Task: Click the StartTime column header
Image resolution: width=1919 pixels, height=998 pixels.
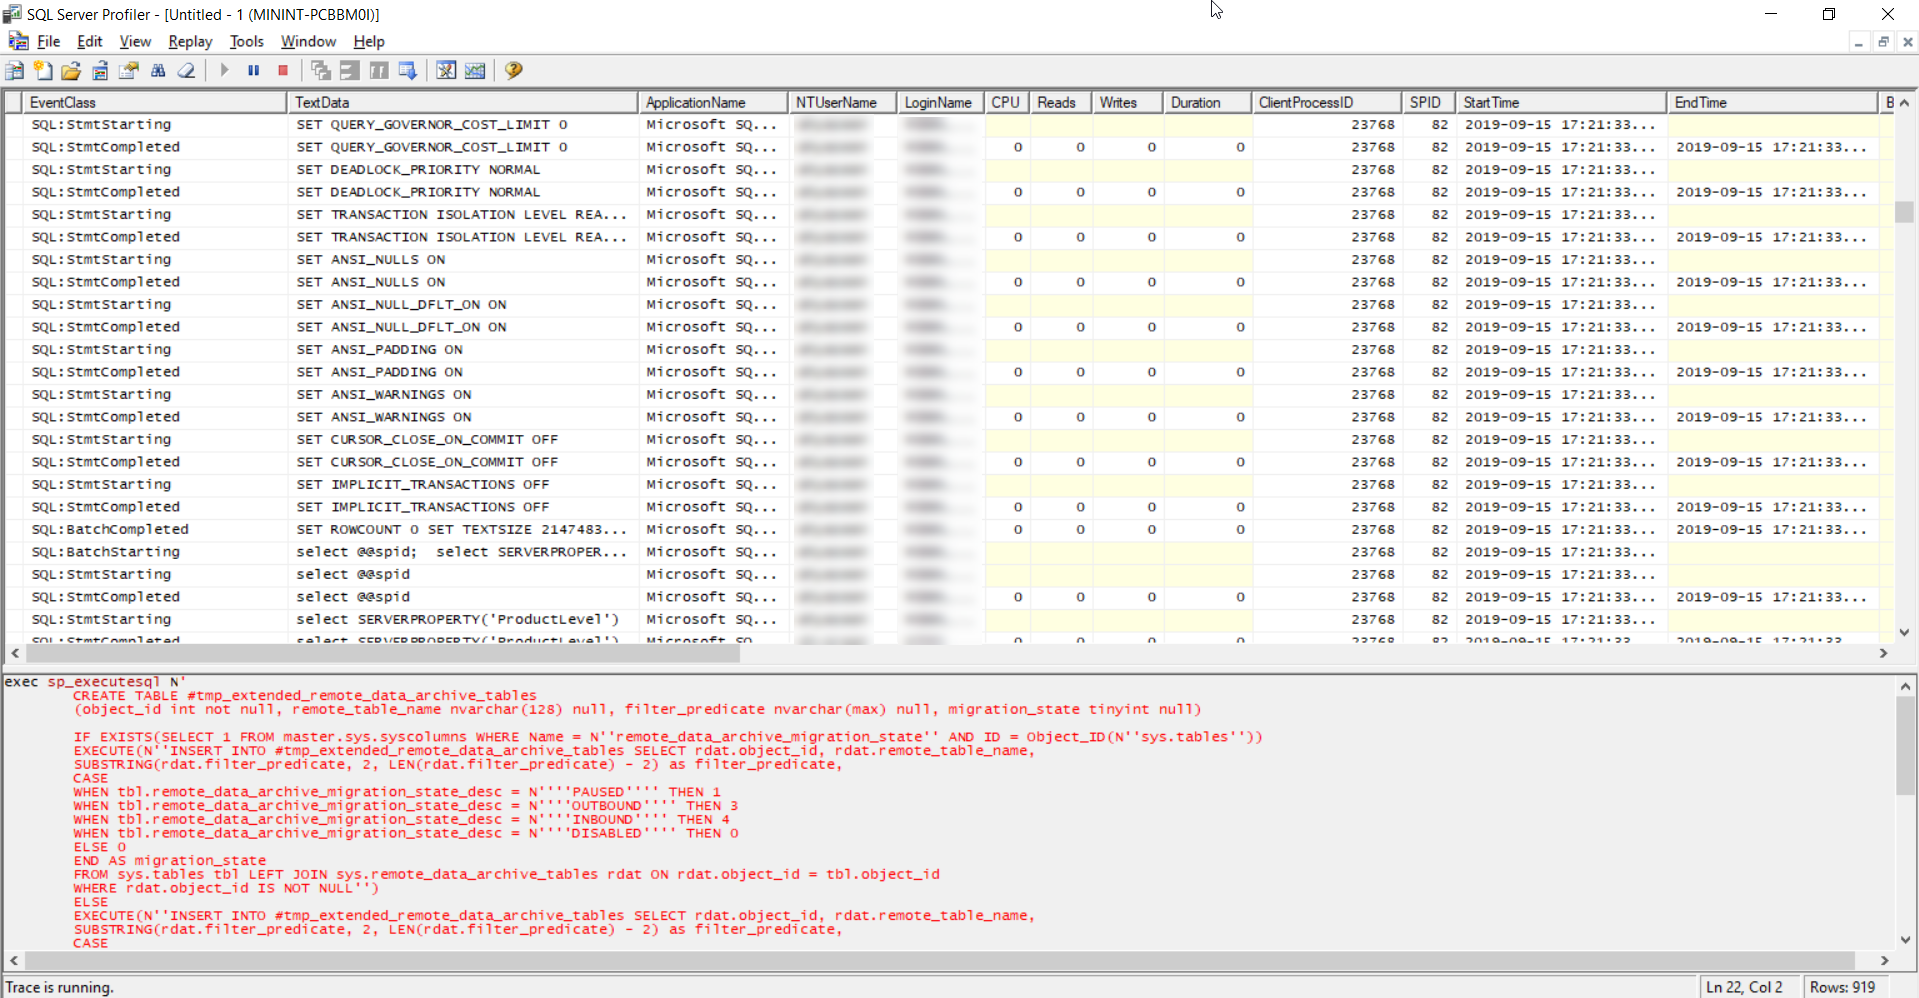Action: click(1561, 102)
